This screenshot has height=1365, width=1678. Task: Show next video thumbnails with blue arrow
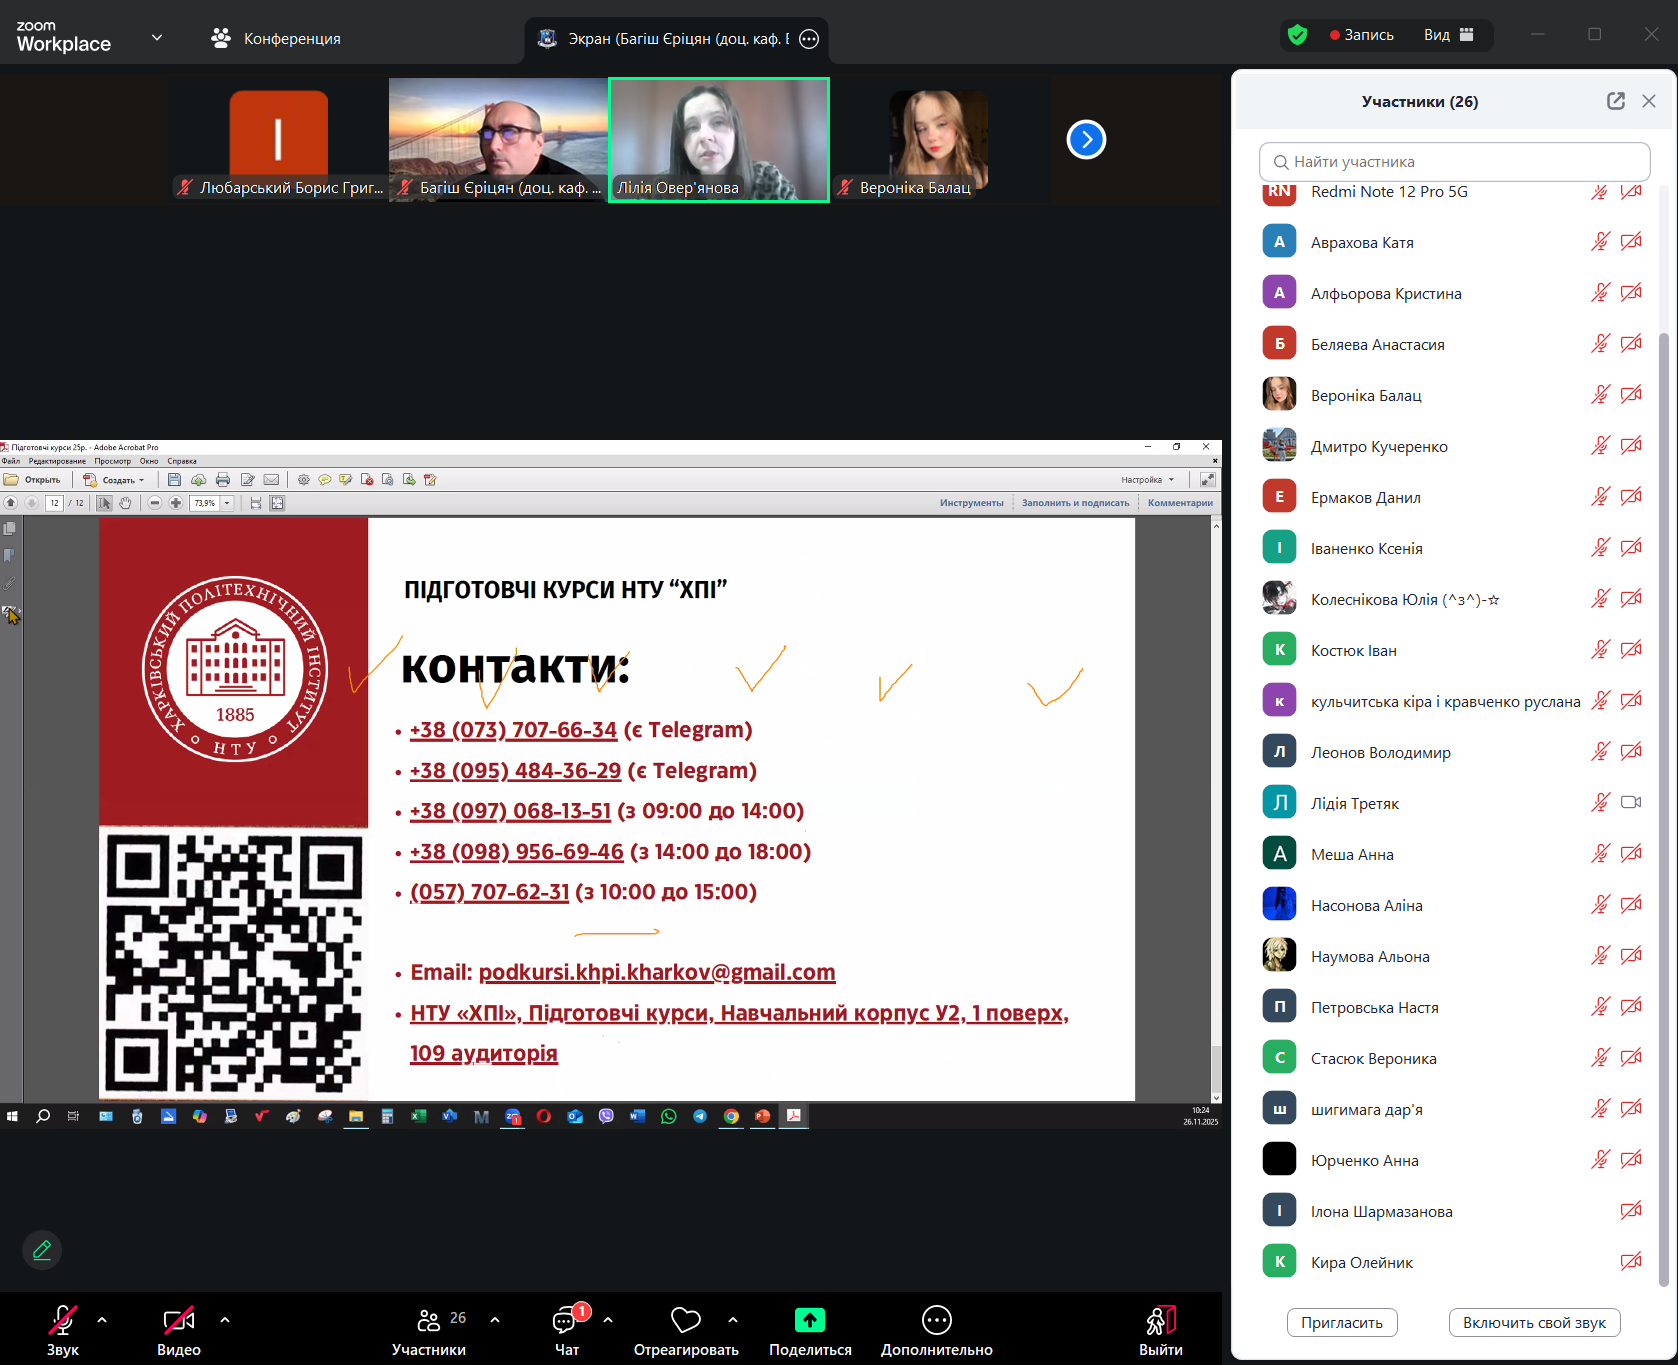click(1086, 140)
